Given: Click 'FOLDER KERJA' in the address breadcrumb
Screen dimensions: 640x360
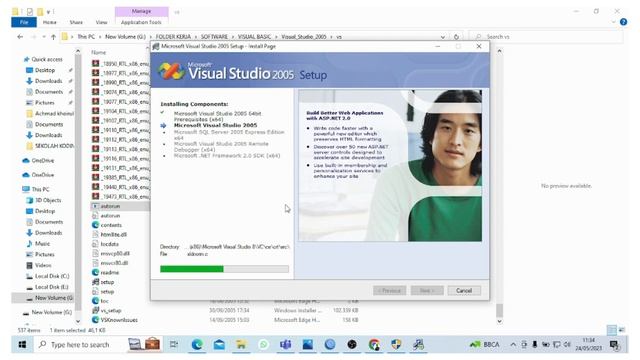Looking at the screenshot, I should pyautogui.click(x=173, y=37).
